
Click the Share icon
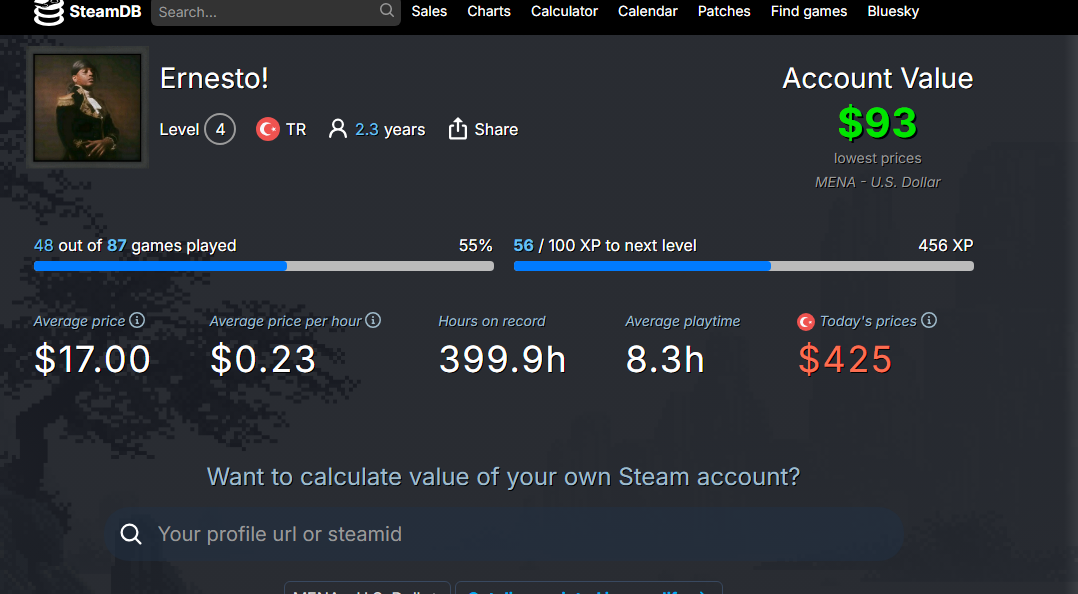pyautogui.click(x=458, y=129)
